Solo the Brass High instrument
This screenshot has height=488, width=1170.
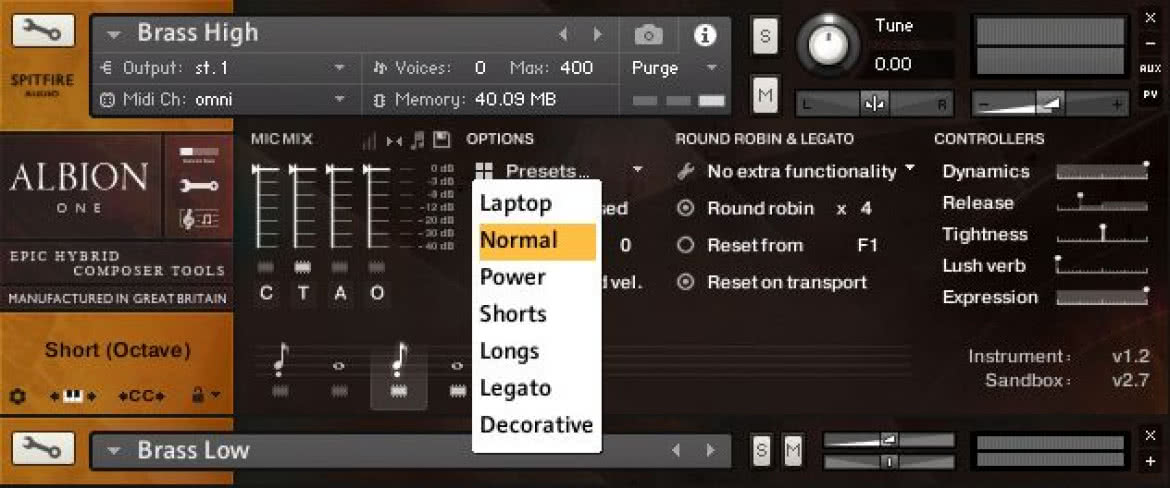[x=763, y=36]
